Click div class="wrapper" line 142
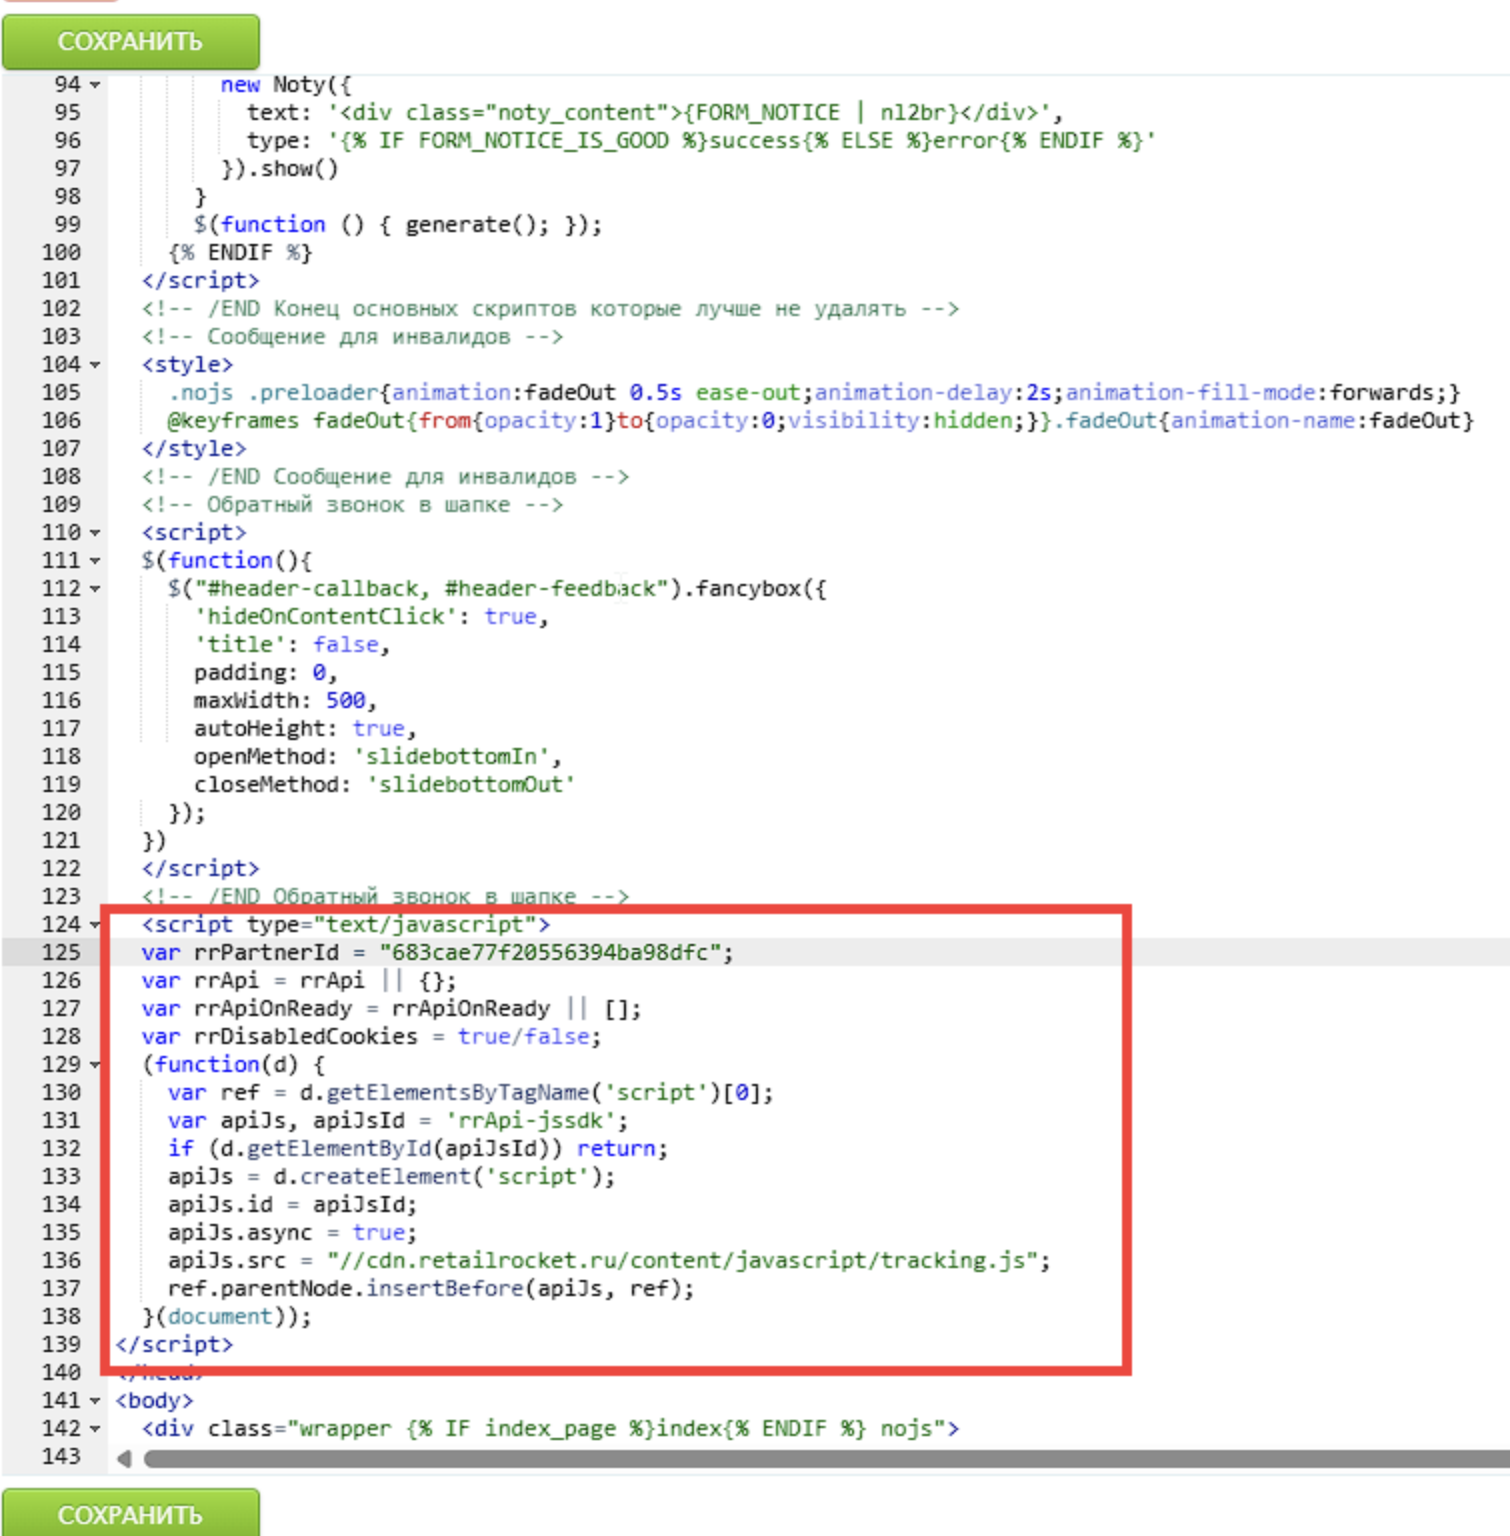1510x1536 pixels. pos(550,1428)
